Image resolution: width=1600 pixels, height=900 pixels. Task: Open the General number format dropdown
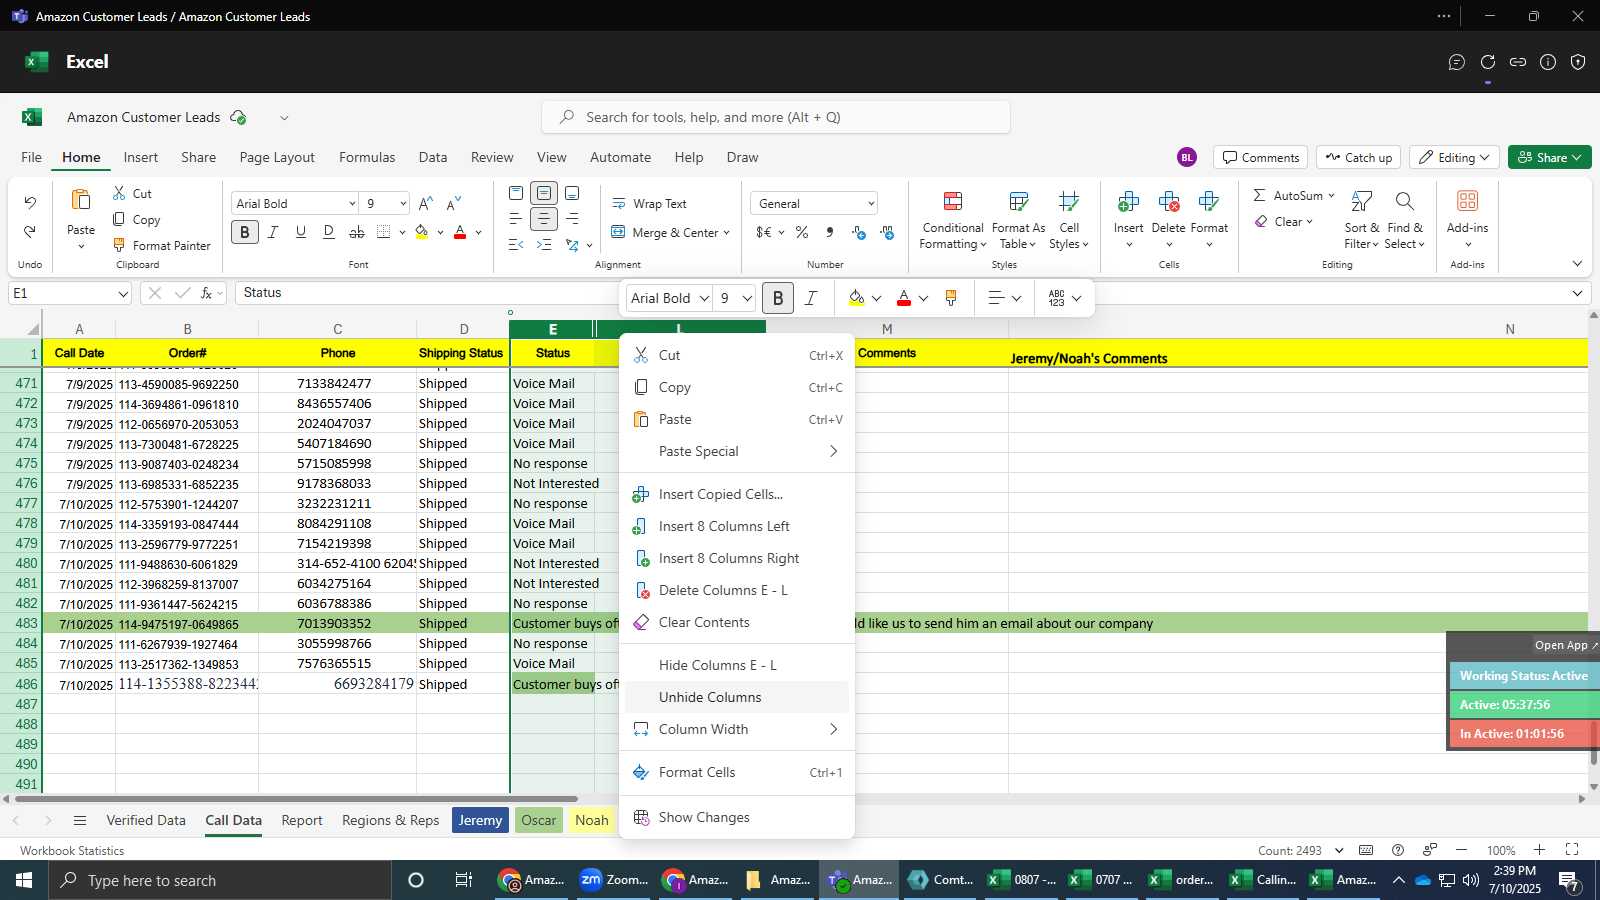[871, 204]
